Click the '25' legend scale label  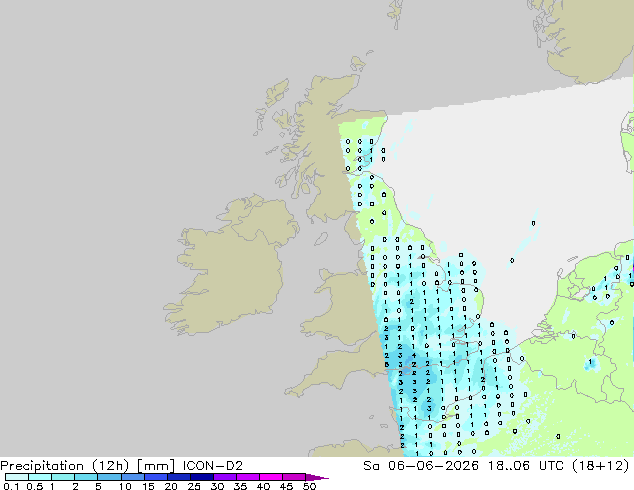(194, 486)
